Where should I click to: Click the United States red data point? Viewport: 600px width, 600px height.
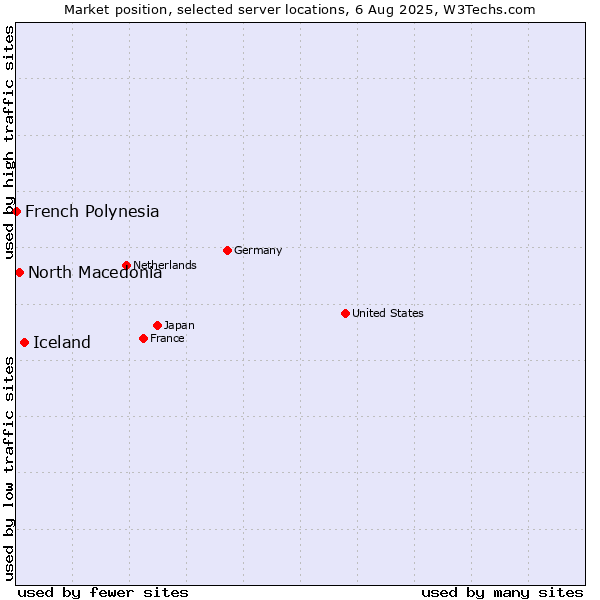click(x=346, y=314)
